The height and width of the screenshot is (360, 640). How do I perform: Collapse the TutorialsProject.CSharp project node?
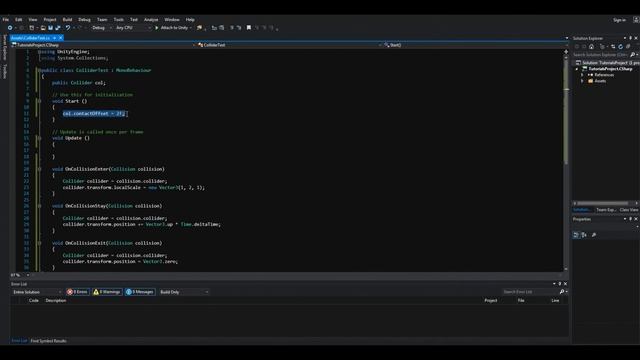point(577,69)
